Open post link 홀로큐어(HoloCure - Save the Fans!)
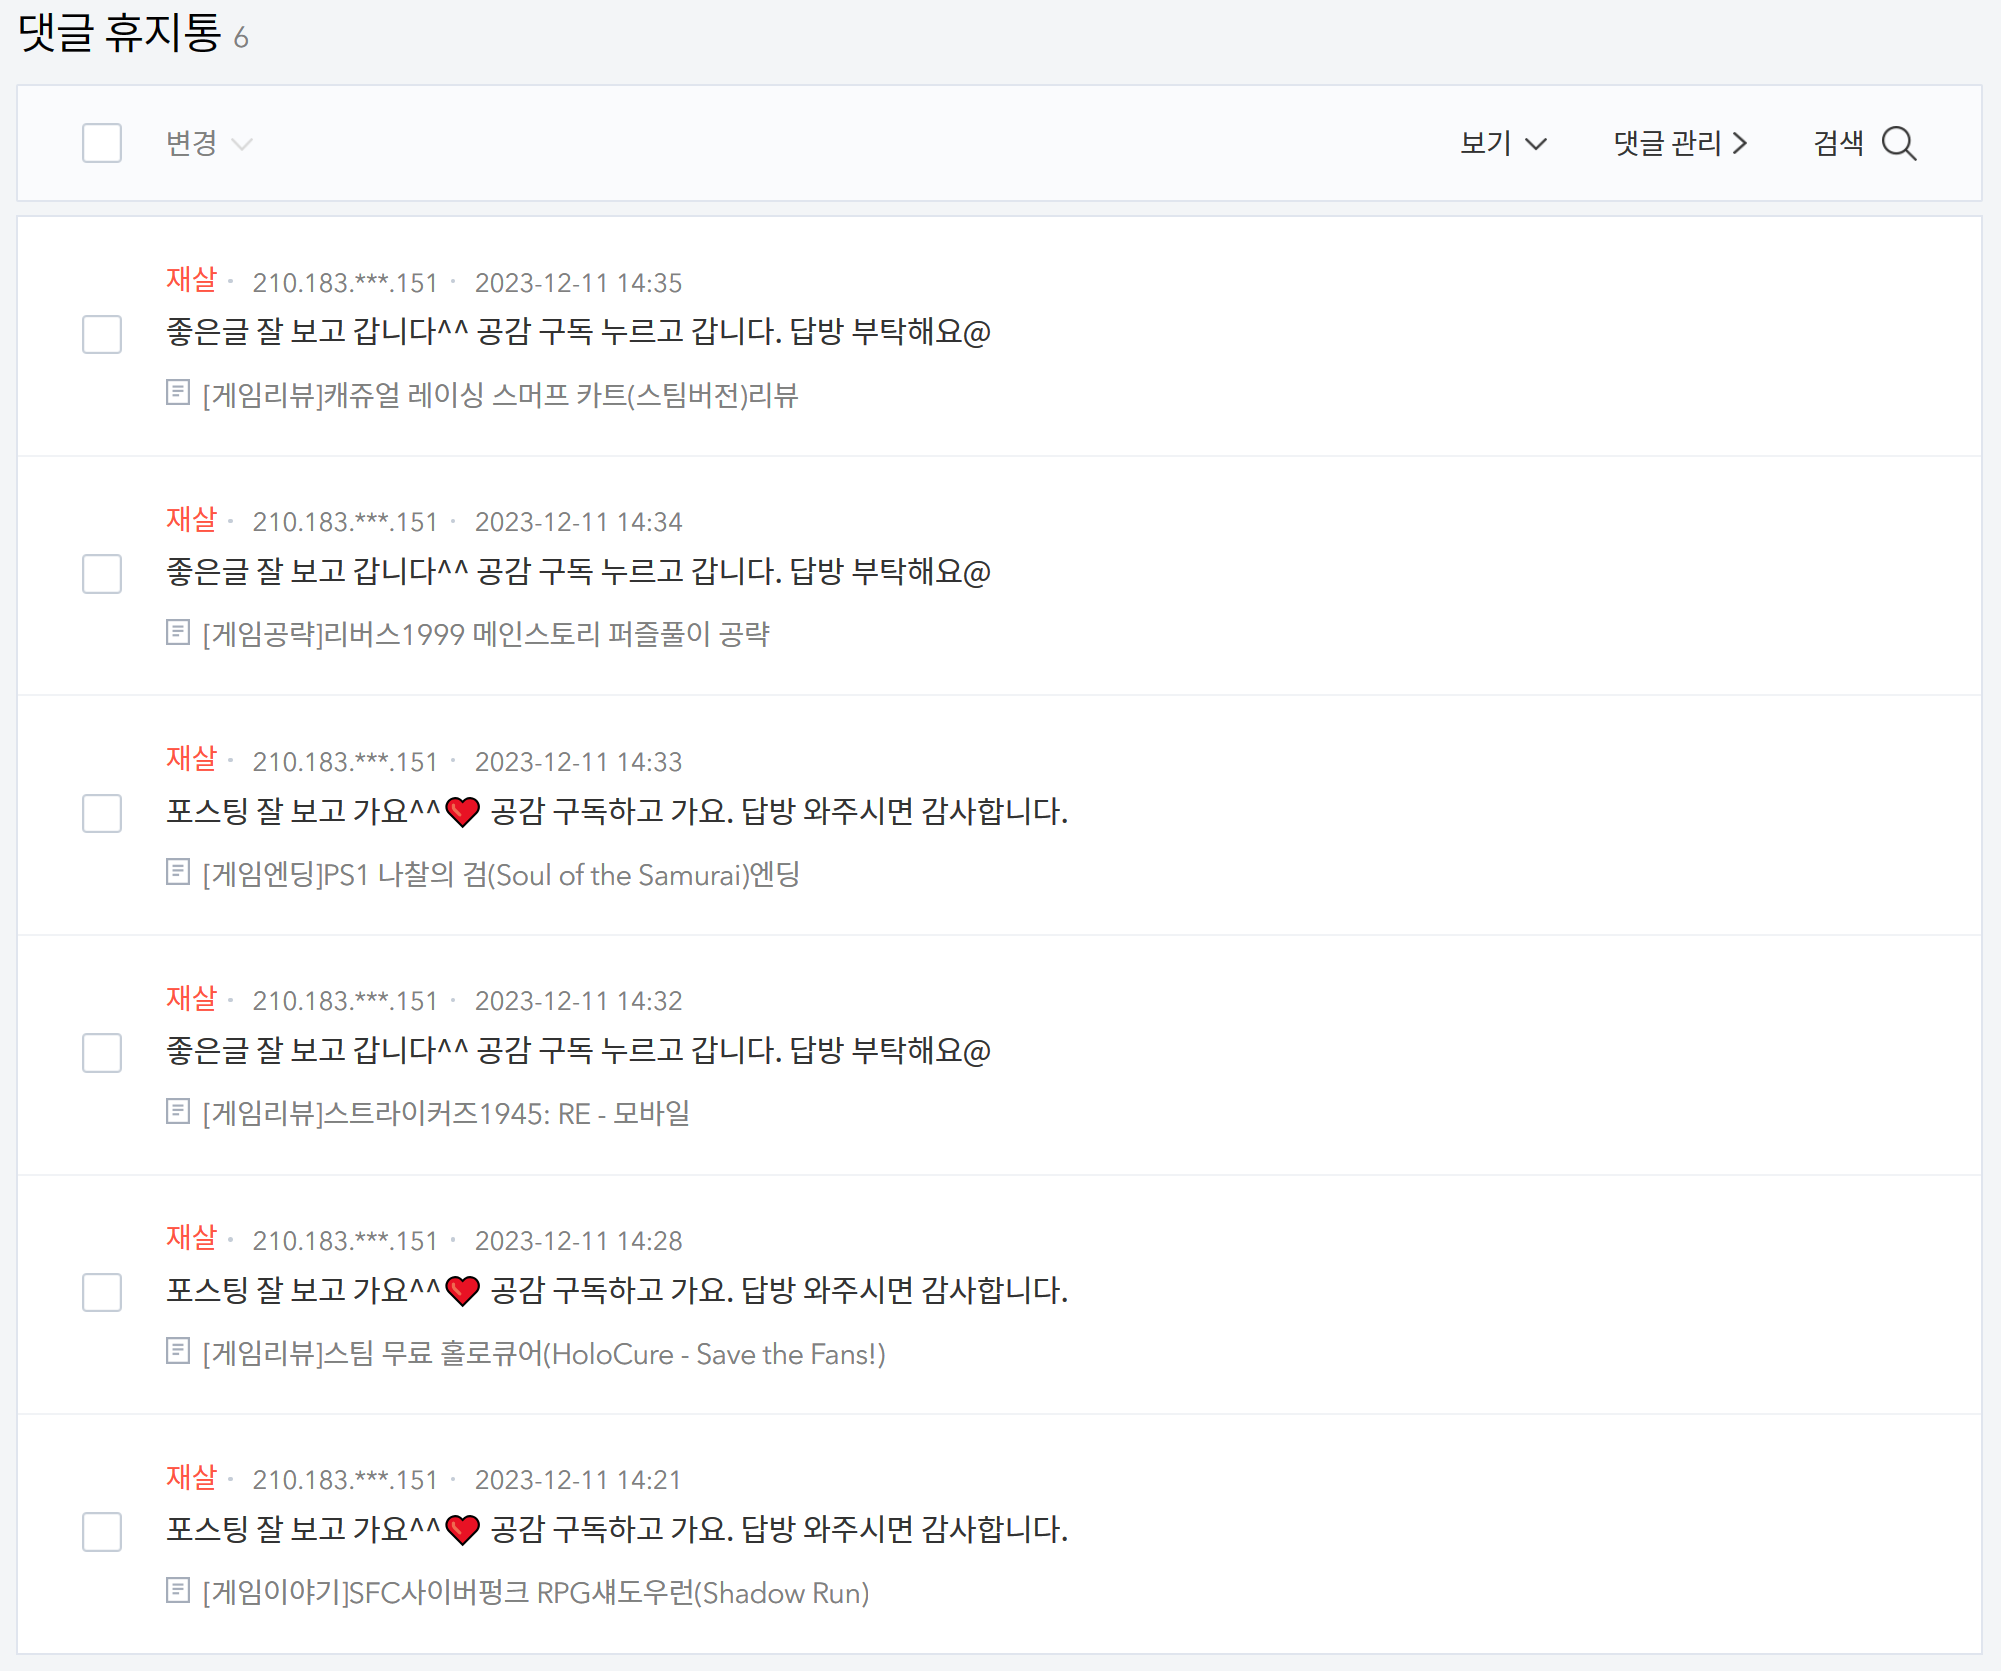The width and height of the screenshot is (2001, 1671). (544, 1354)
